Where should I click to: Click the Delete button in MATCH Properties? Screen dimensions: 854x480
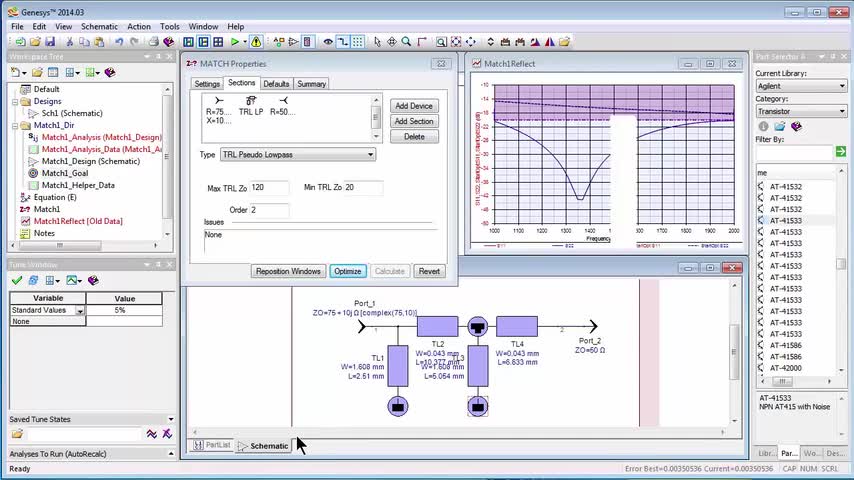pyautogui.click(x=414, y=137)
